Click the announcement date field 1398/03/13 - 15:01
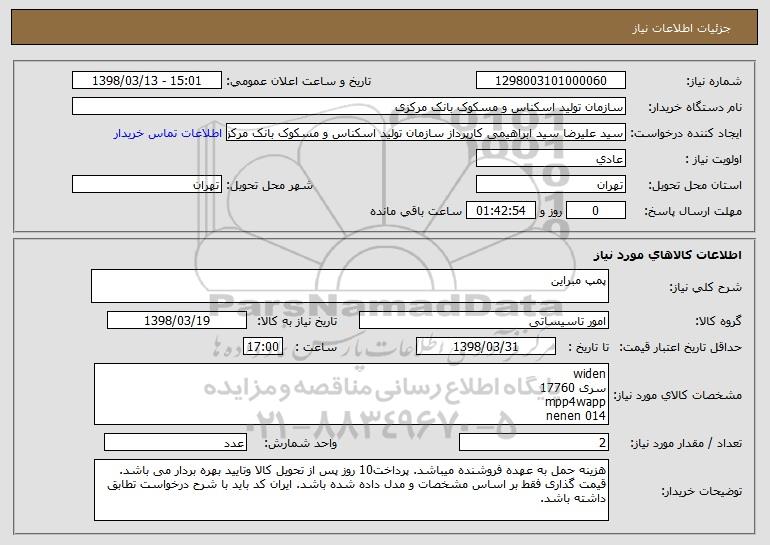 (147, 81)
